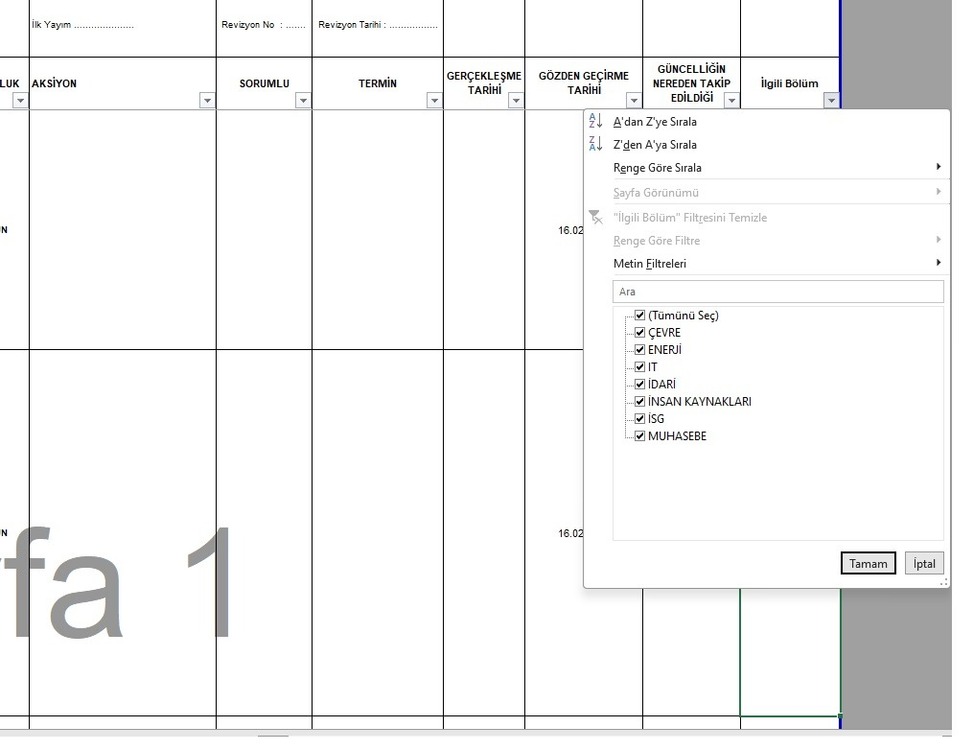Open the SORUMLU column filter dropdown
This screenshot has width=973, height=750.
(x=303, y=100)
